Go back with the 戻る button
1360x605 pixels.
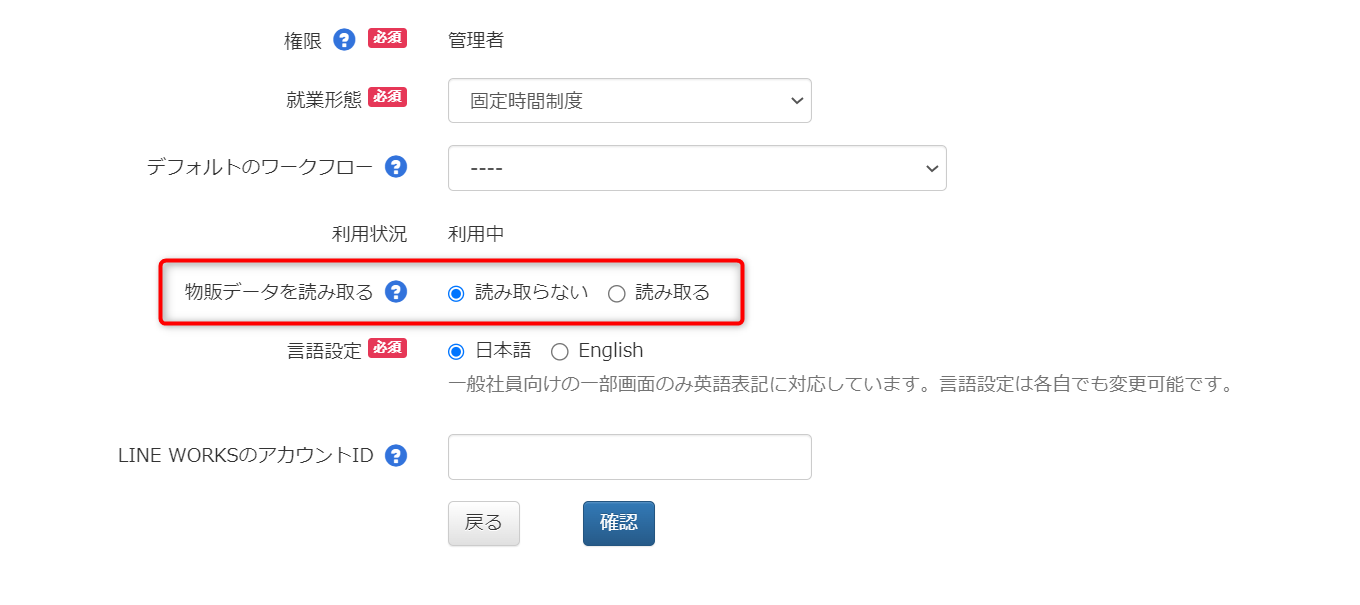[x=484, y=523]
